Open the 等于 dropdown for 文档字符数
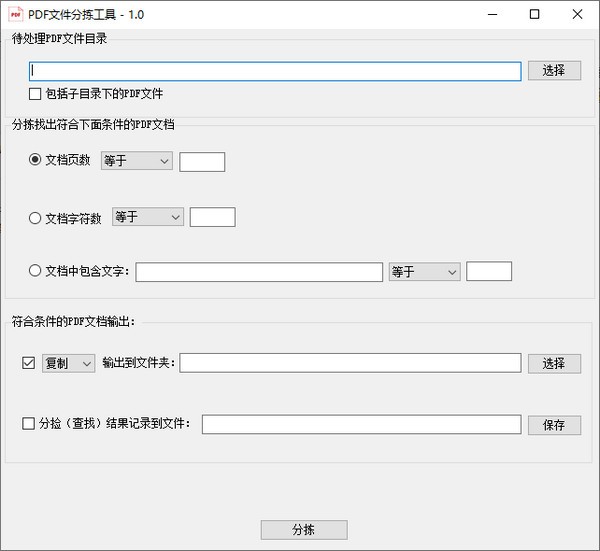The width and height of the screenshot is (600, 551). 148,217
